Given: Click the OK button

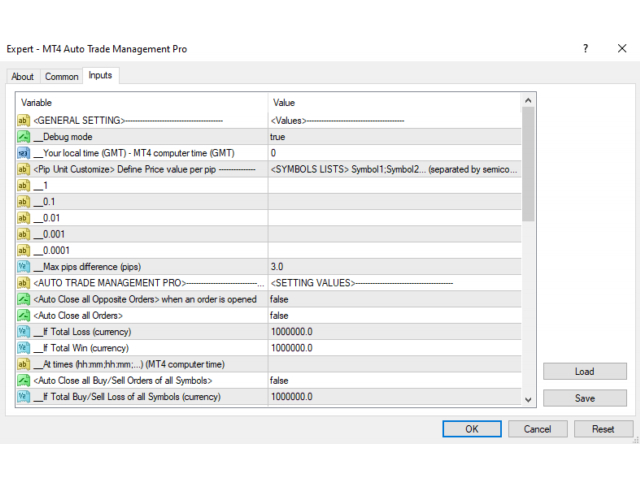Looking at the screenshot, I should [472, 429].
